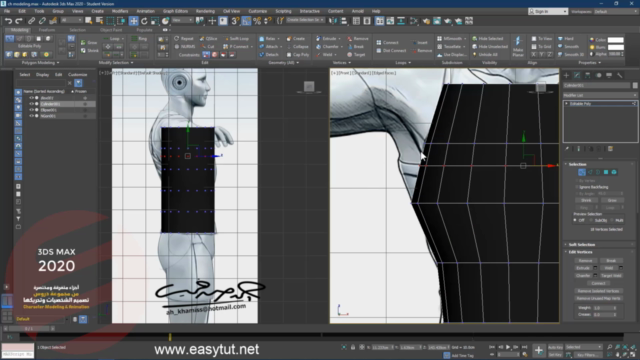Click the vertex Illum swatch
This screenshot has height=360, width=640.
[616, 47]
